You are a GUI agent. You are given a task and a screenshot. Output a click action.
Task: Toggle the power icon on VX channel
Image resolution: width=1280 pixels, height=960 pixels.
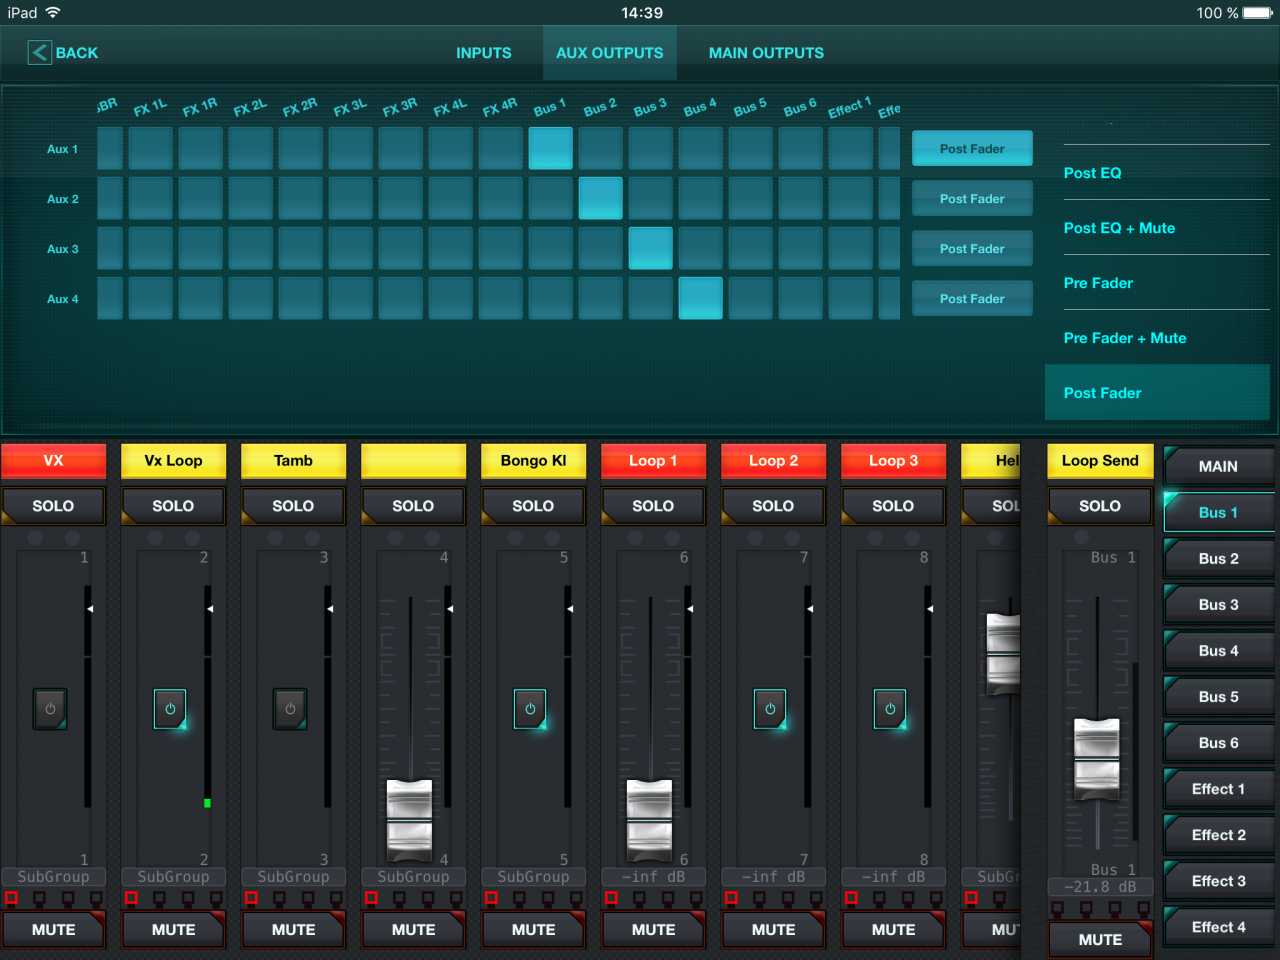pyautogui.click(x=50, y=709)
